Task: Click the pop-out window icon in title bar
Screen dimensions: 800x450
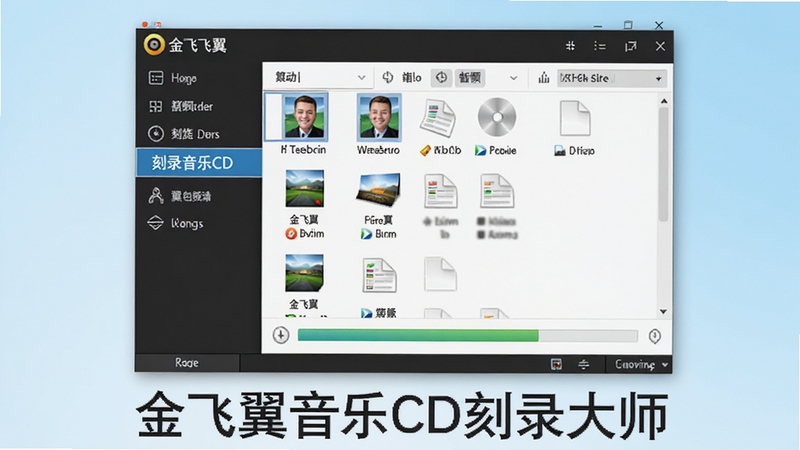Action: (x=631, y=46)
